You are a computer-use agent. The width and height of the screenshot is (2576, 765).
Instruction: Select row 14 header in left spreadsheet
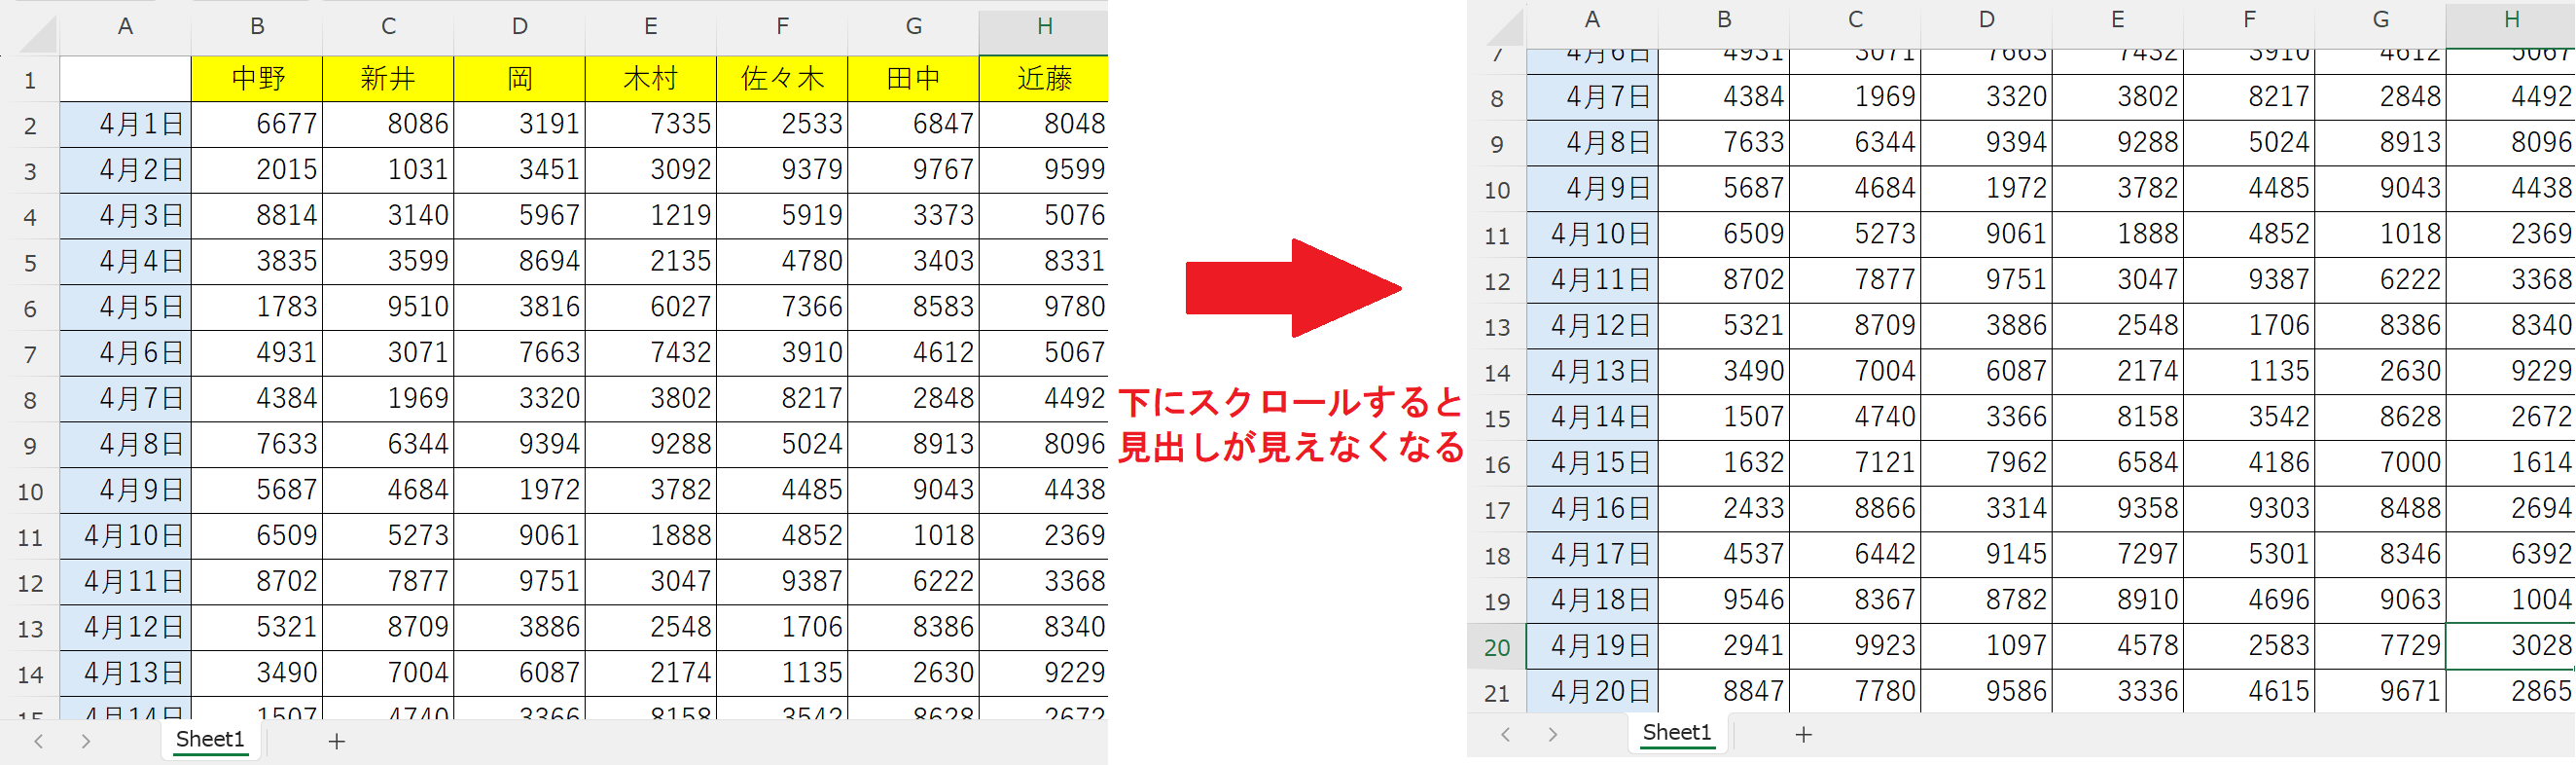pos(30,675)
